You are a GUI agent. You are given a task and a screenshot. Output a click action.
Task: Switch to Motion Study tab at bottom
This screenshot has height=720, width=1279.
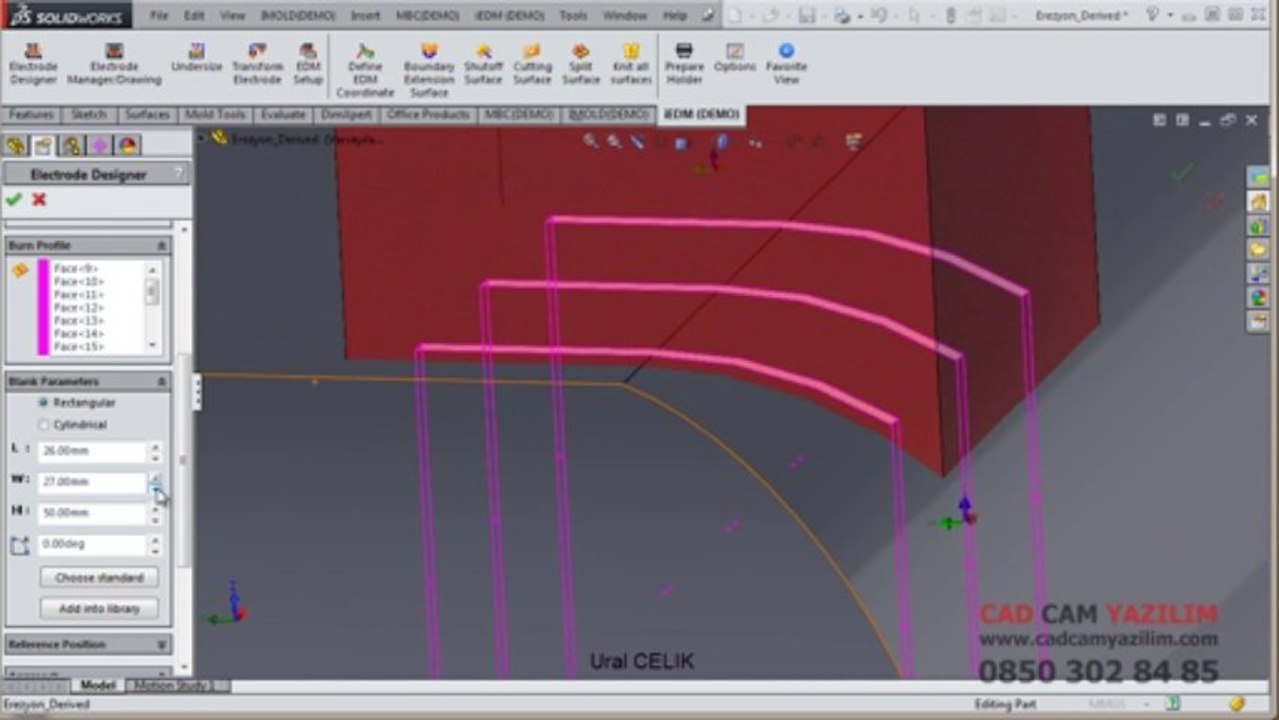(176, 685)
